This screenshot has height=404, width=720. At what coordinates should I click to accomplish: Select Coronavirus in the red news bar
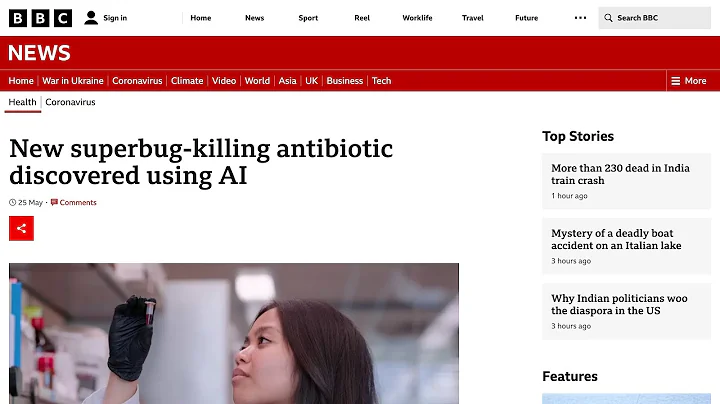[137, 81]
